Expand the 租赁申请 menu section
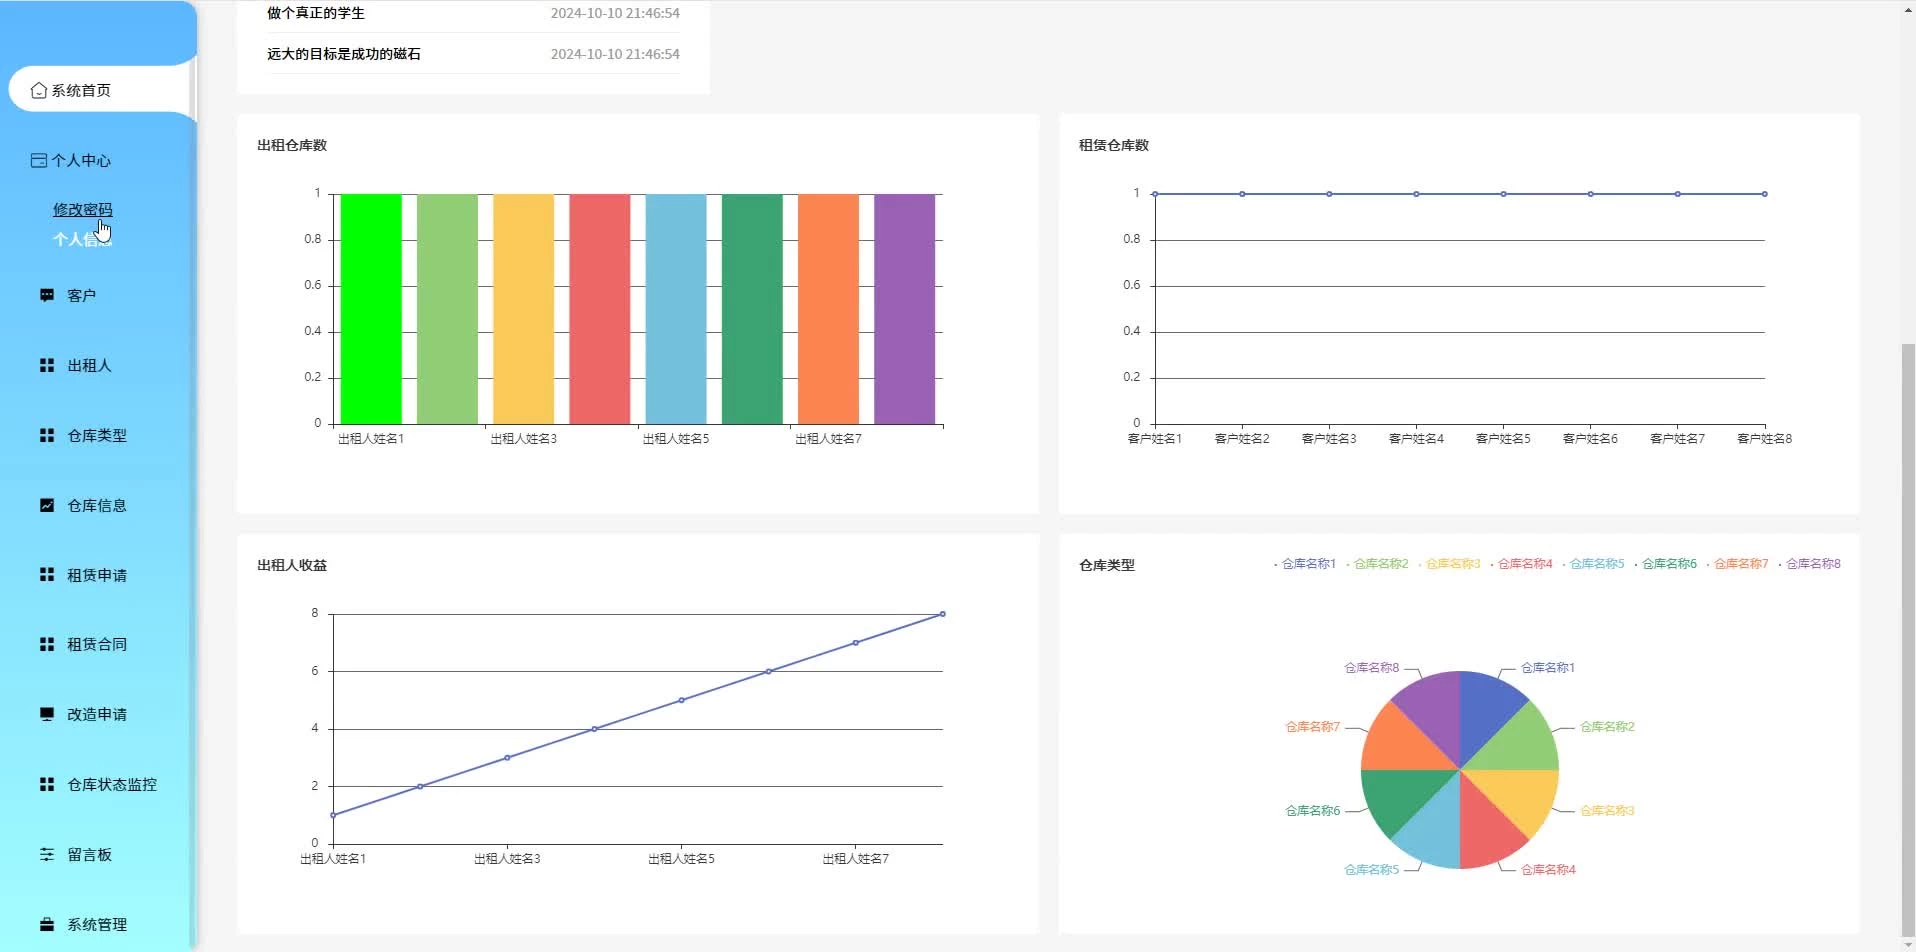This screenshot has width=1916, height=952. (x=97, y=576)
